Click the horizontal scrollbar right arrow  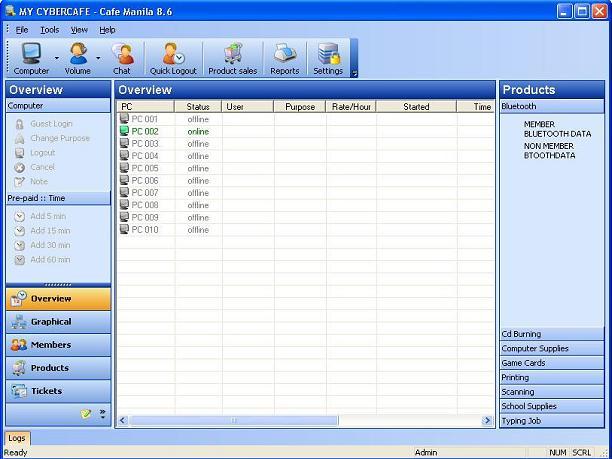(487, 420)
